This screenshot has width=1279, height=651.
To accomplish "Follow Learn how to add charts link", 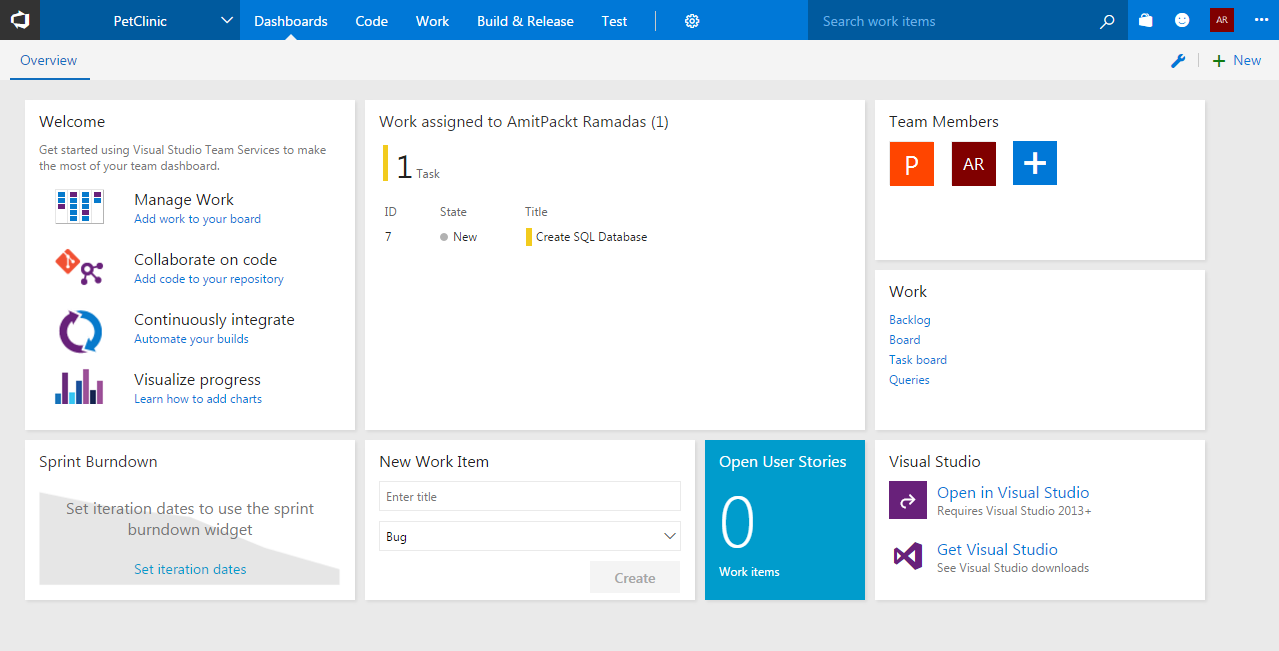I will tap(198, 399).
